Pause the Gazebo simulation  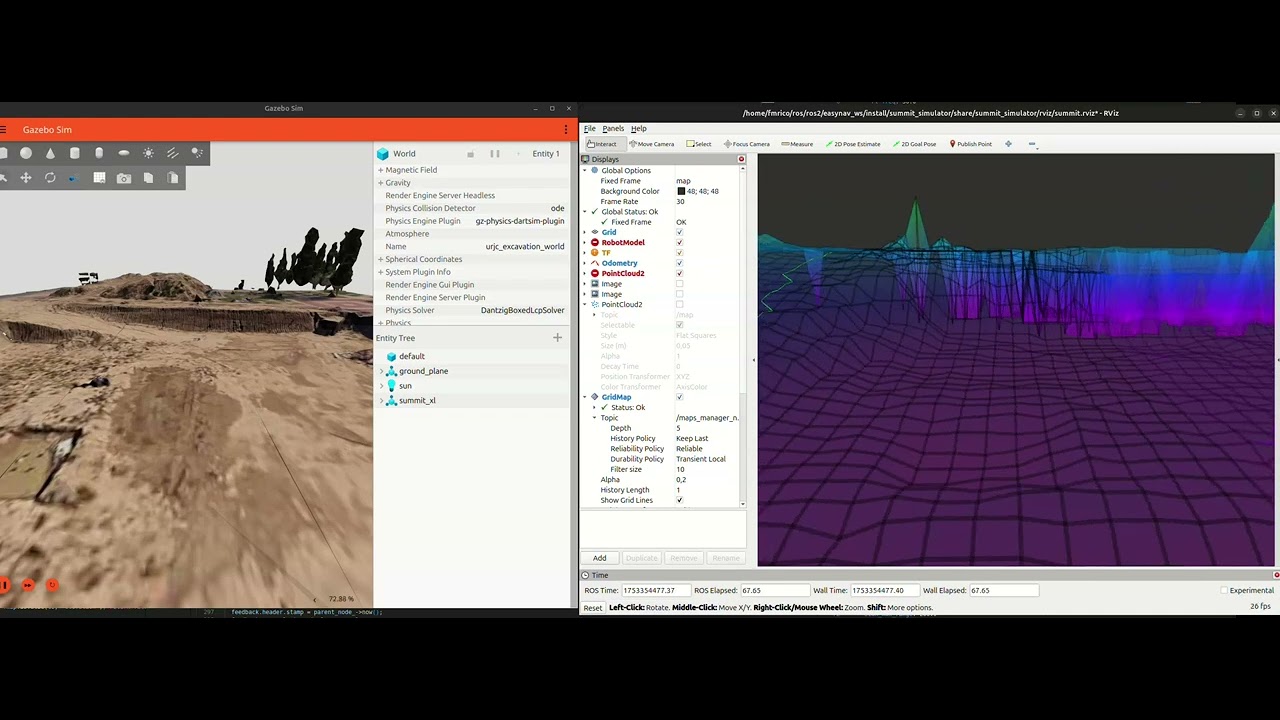pos(4,585)
